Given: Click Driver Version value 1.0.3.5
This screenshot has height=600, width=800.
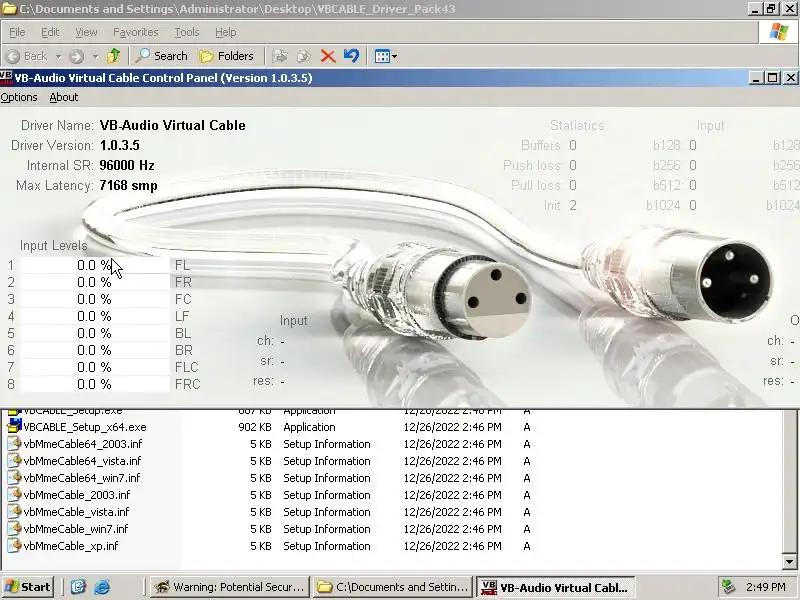Looking at the screenshot, I should (x=119, y=145).
